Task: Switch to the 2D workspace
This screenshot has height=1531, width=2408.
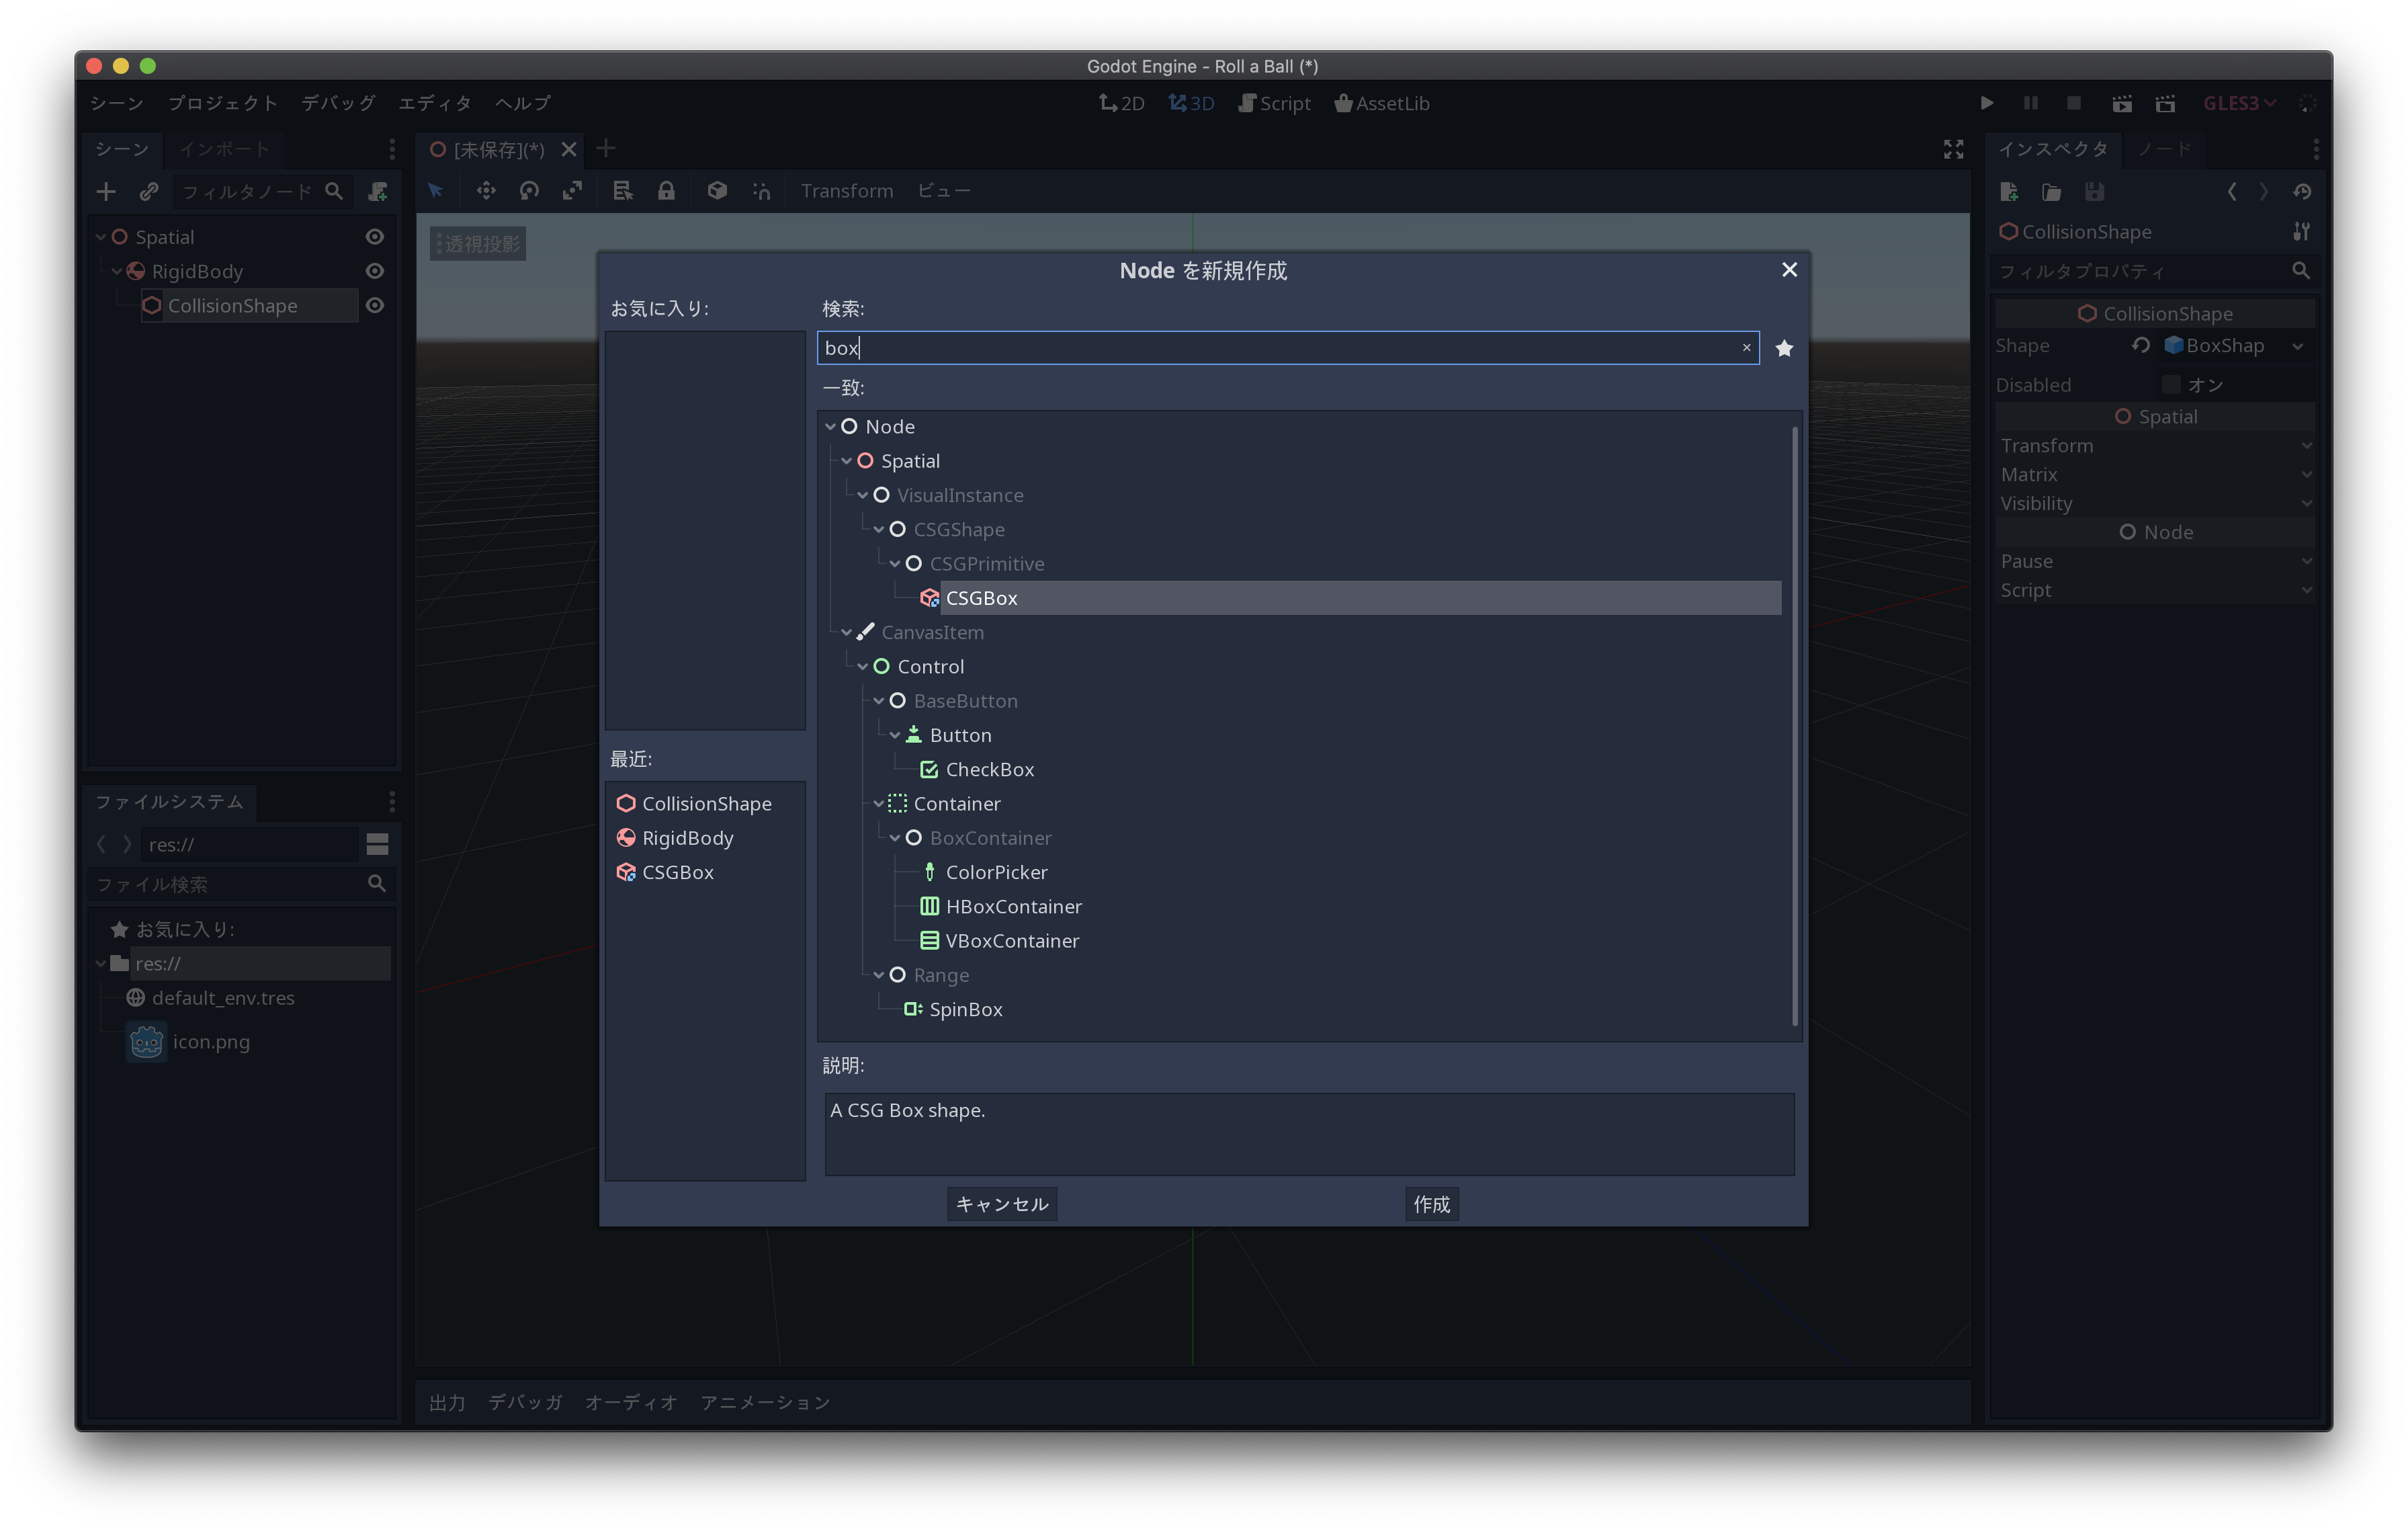Action: pos(1122,103)
